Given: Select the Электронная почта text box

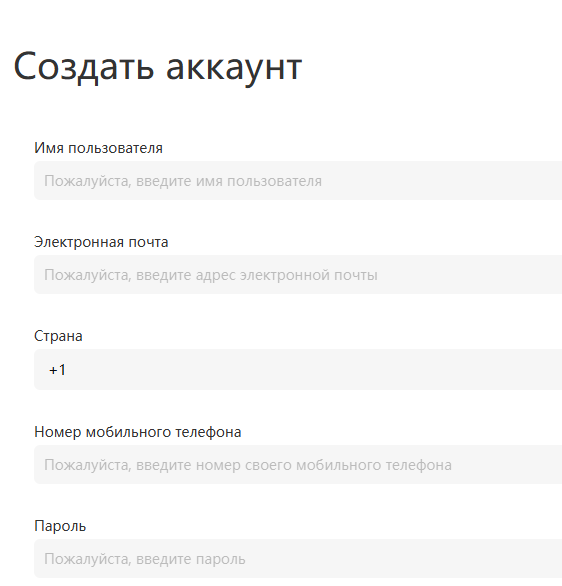Looking at the screenshot, I should coord(298,275).
